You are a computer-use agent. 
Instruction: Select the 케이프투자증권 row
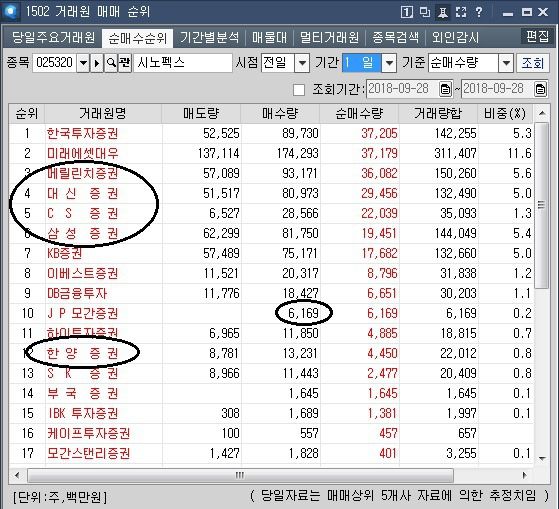271,433
